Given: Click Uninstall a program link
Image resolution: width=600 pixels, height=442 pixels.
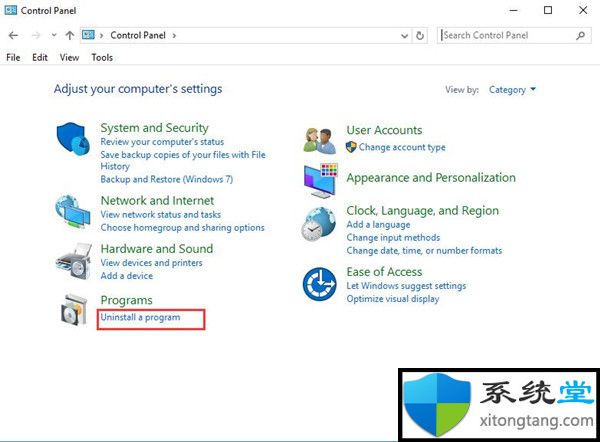Looking at the screenshot, I should [140, 317].
